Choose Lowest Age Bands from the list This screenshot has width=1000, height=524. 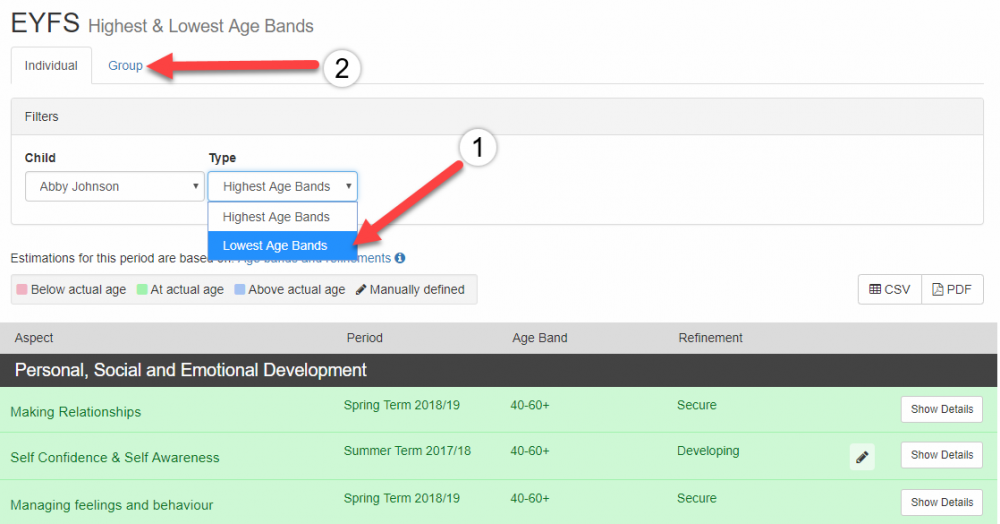(x=275, y=246)
